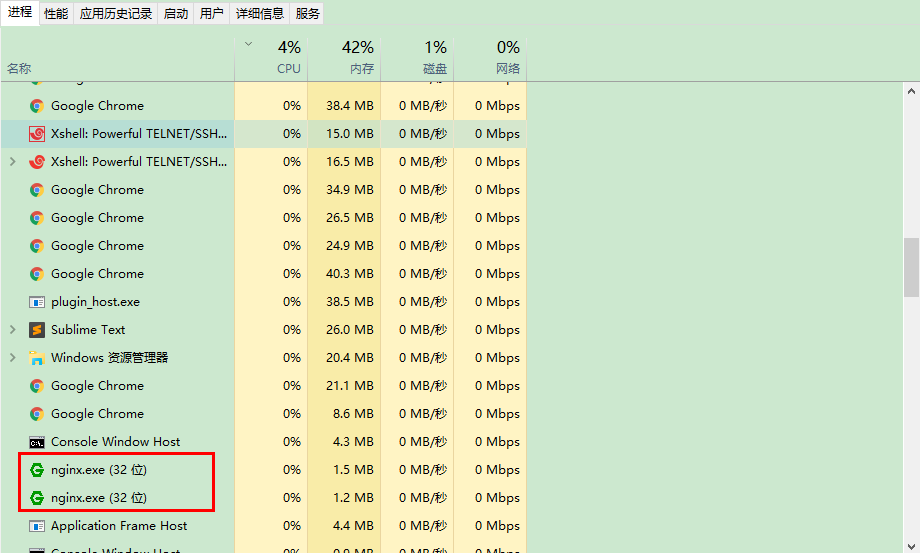Click Xshell icon in the 15.0 MB row

pos(37,134)
